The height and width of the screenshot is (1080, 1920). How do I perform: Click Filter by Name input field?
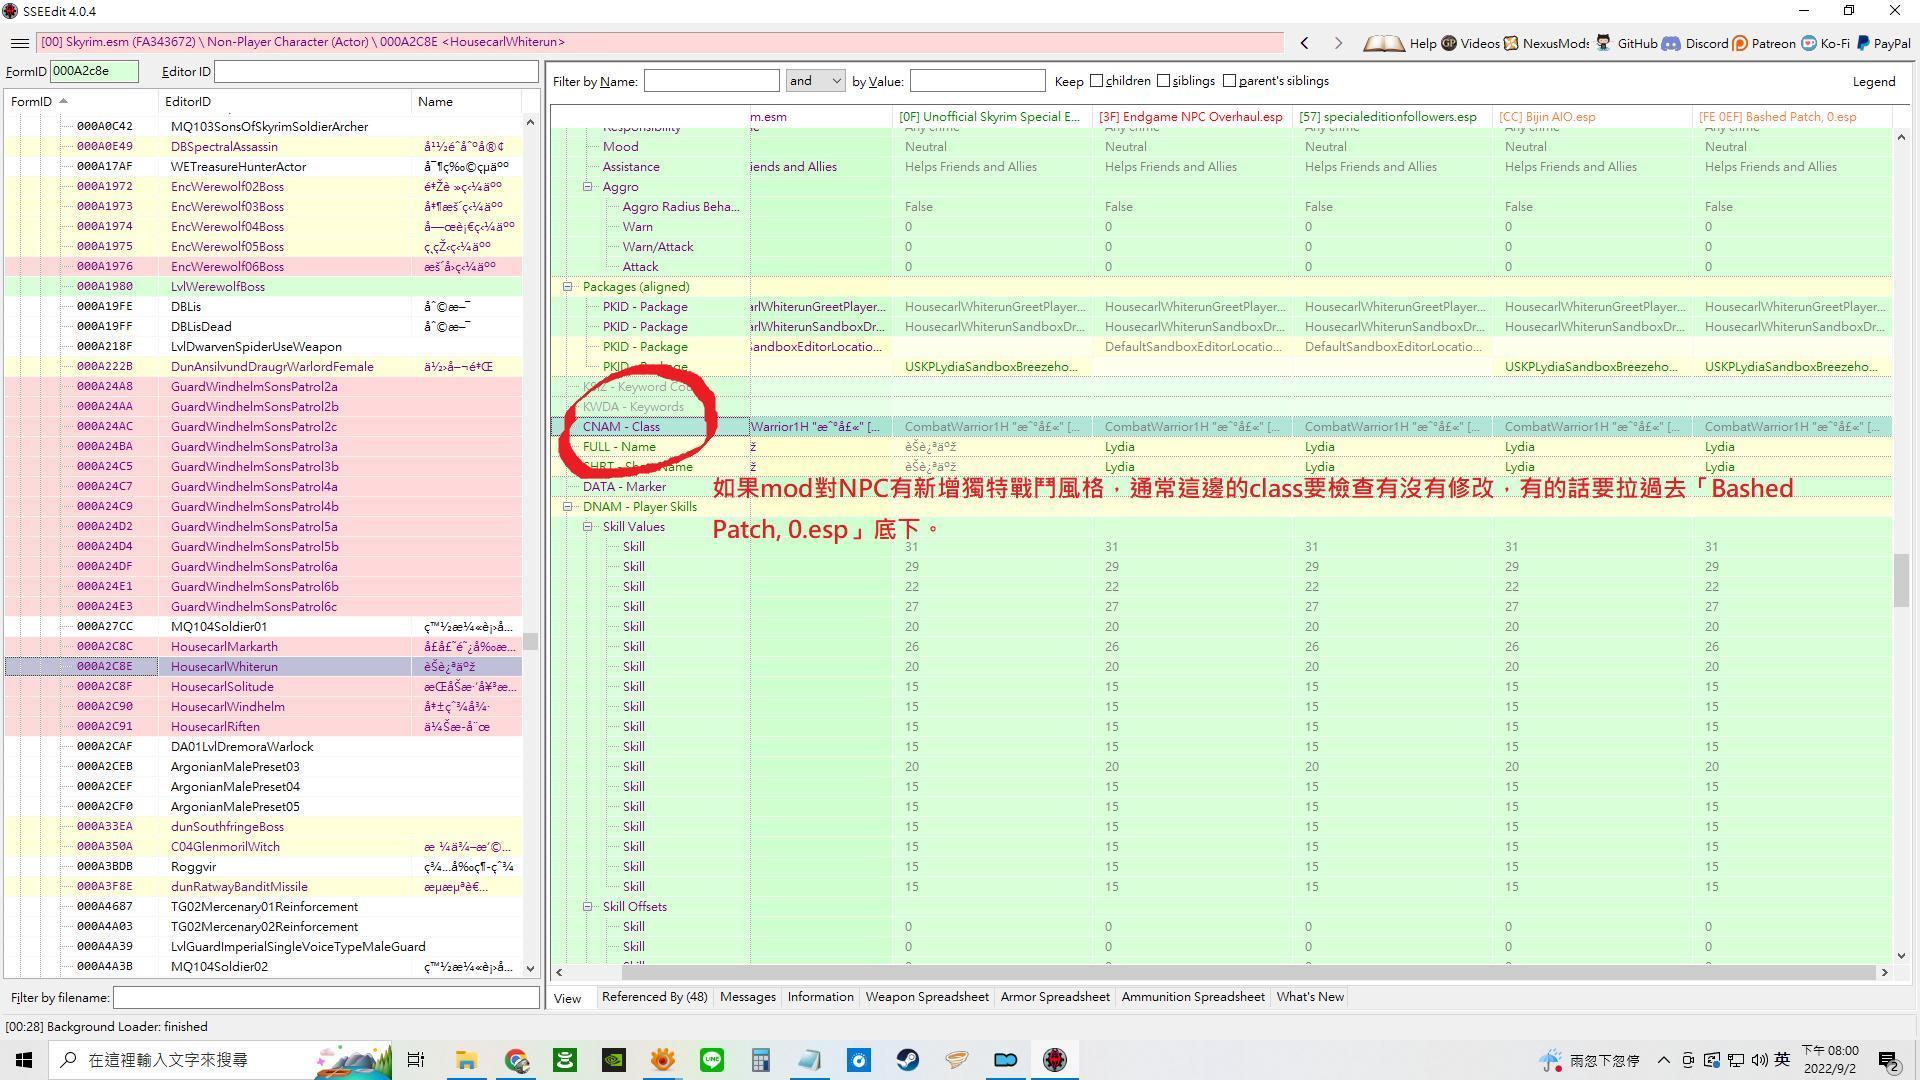click(x=713, y=80)
